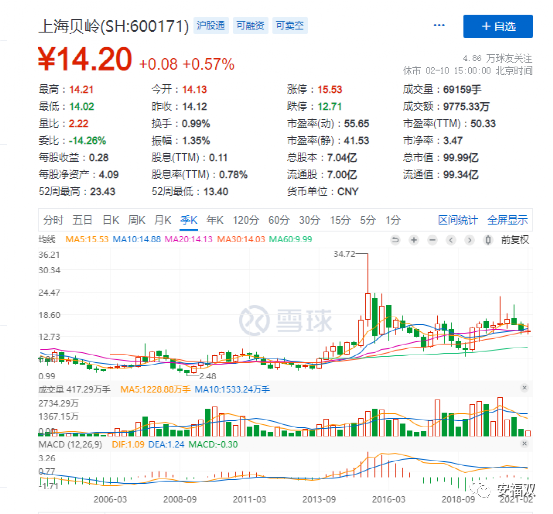553x514 pixels.
Task: Click the 成交额 9775.33万 value
Action: tap(466, 107)
